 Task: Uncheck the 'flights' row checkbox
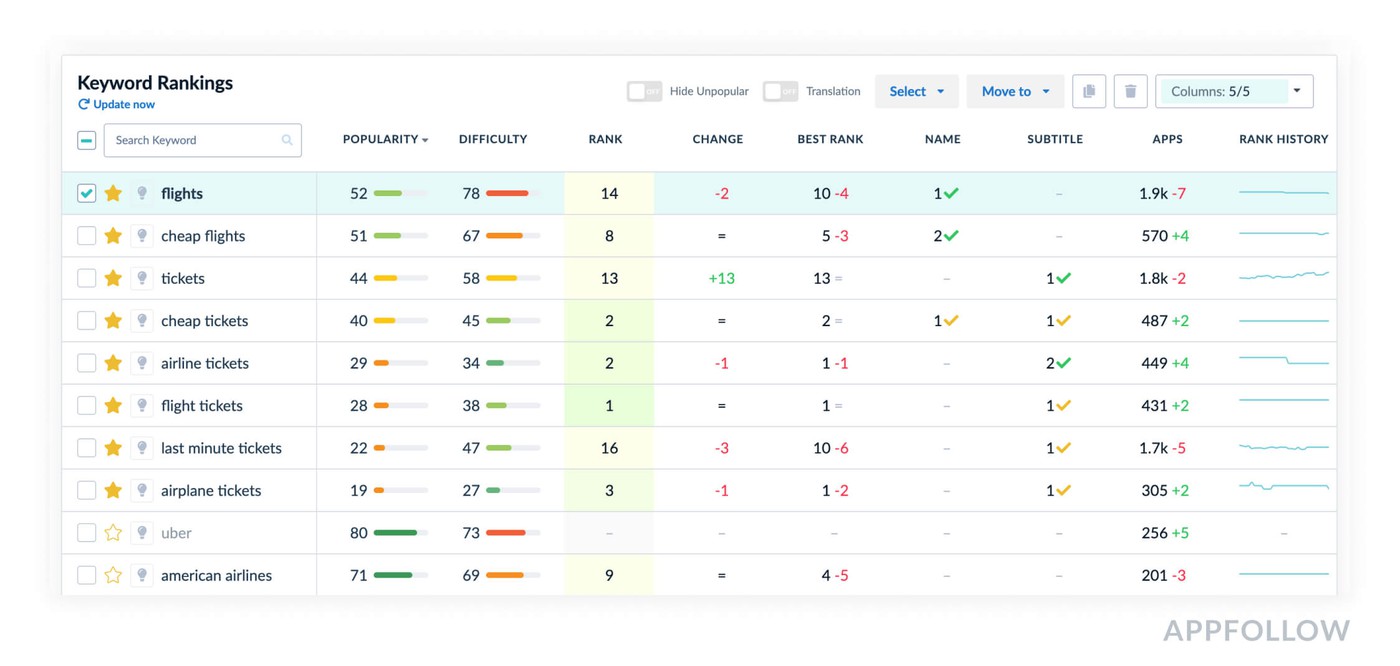(87, 193)
